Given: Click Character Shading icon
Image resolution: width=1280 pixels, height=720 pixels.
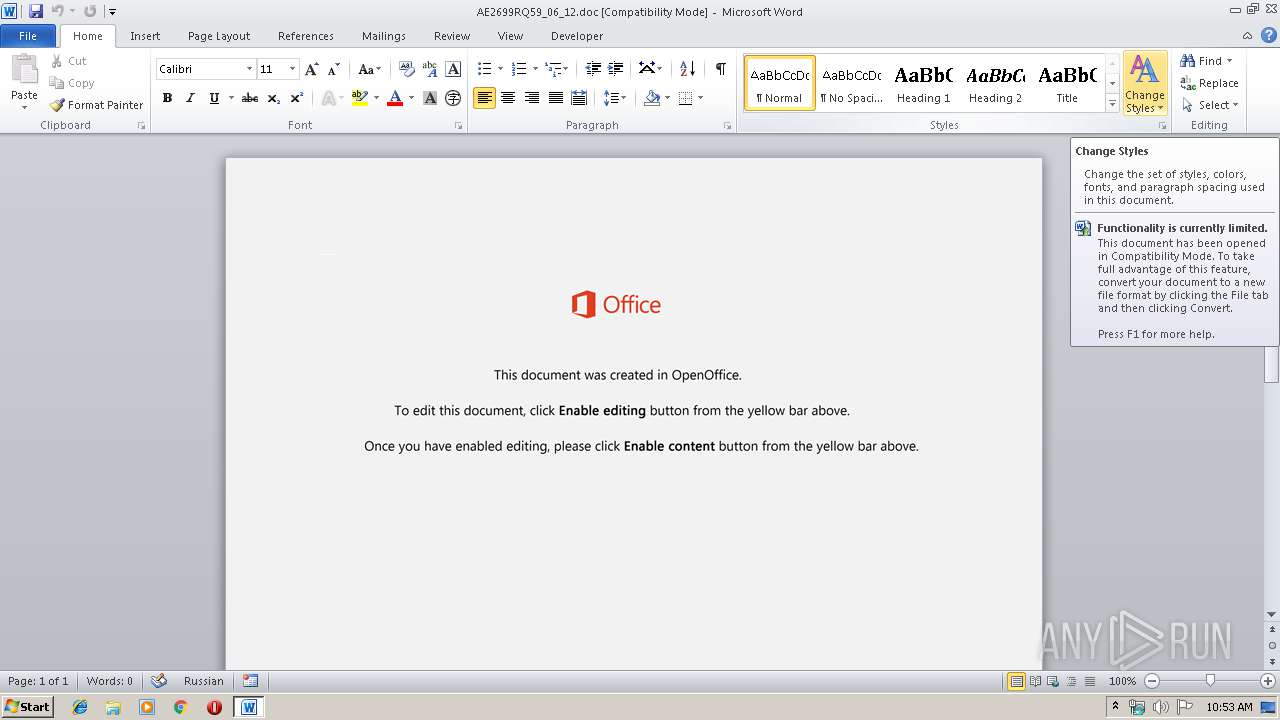Looking at the screenshot, I should tap(430, 98).
